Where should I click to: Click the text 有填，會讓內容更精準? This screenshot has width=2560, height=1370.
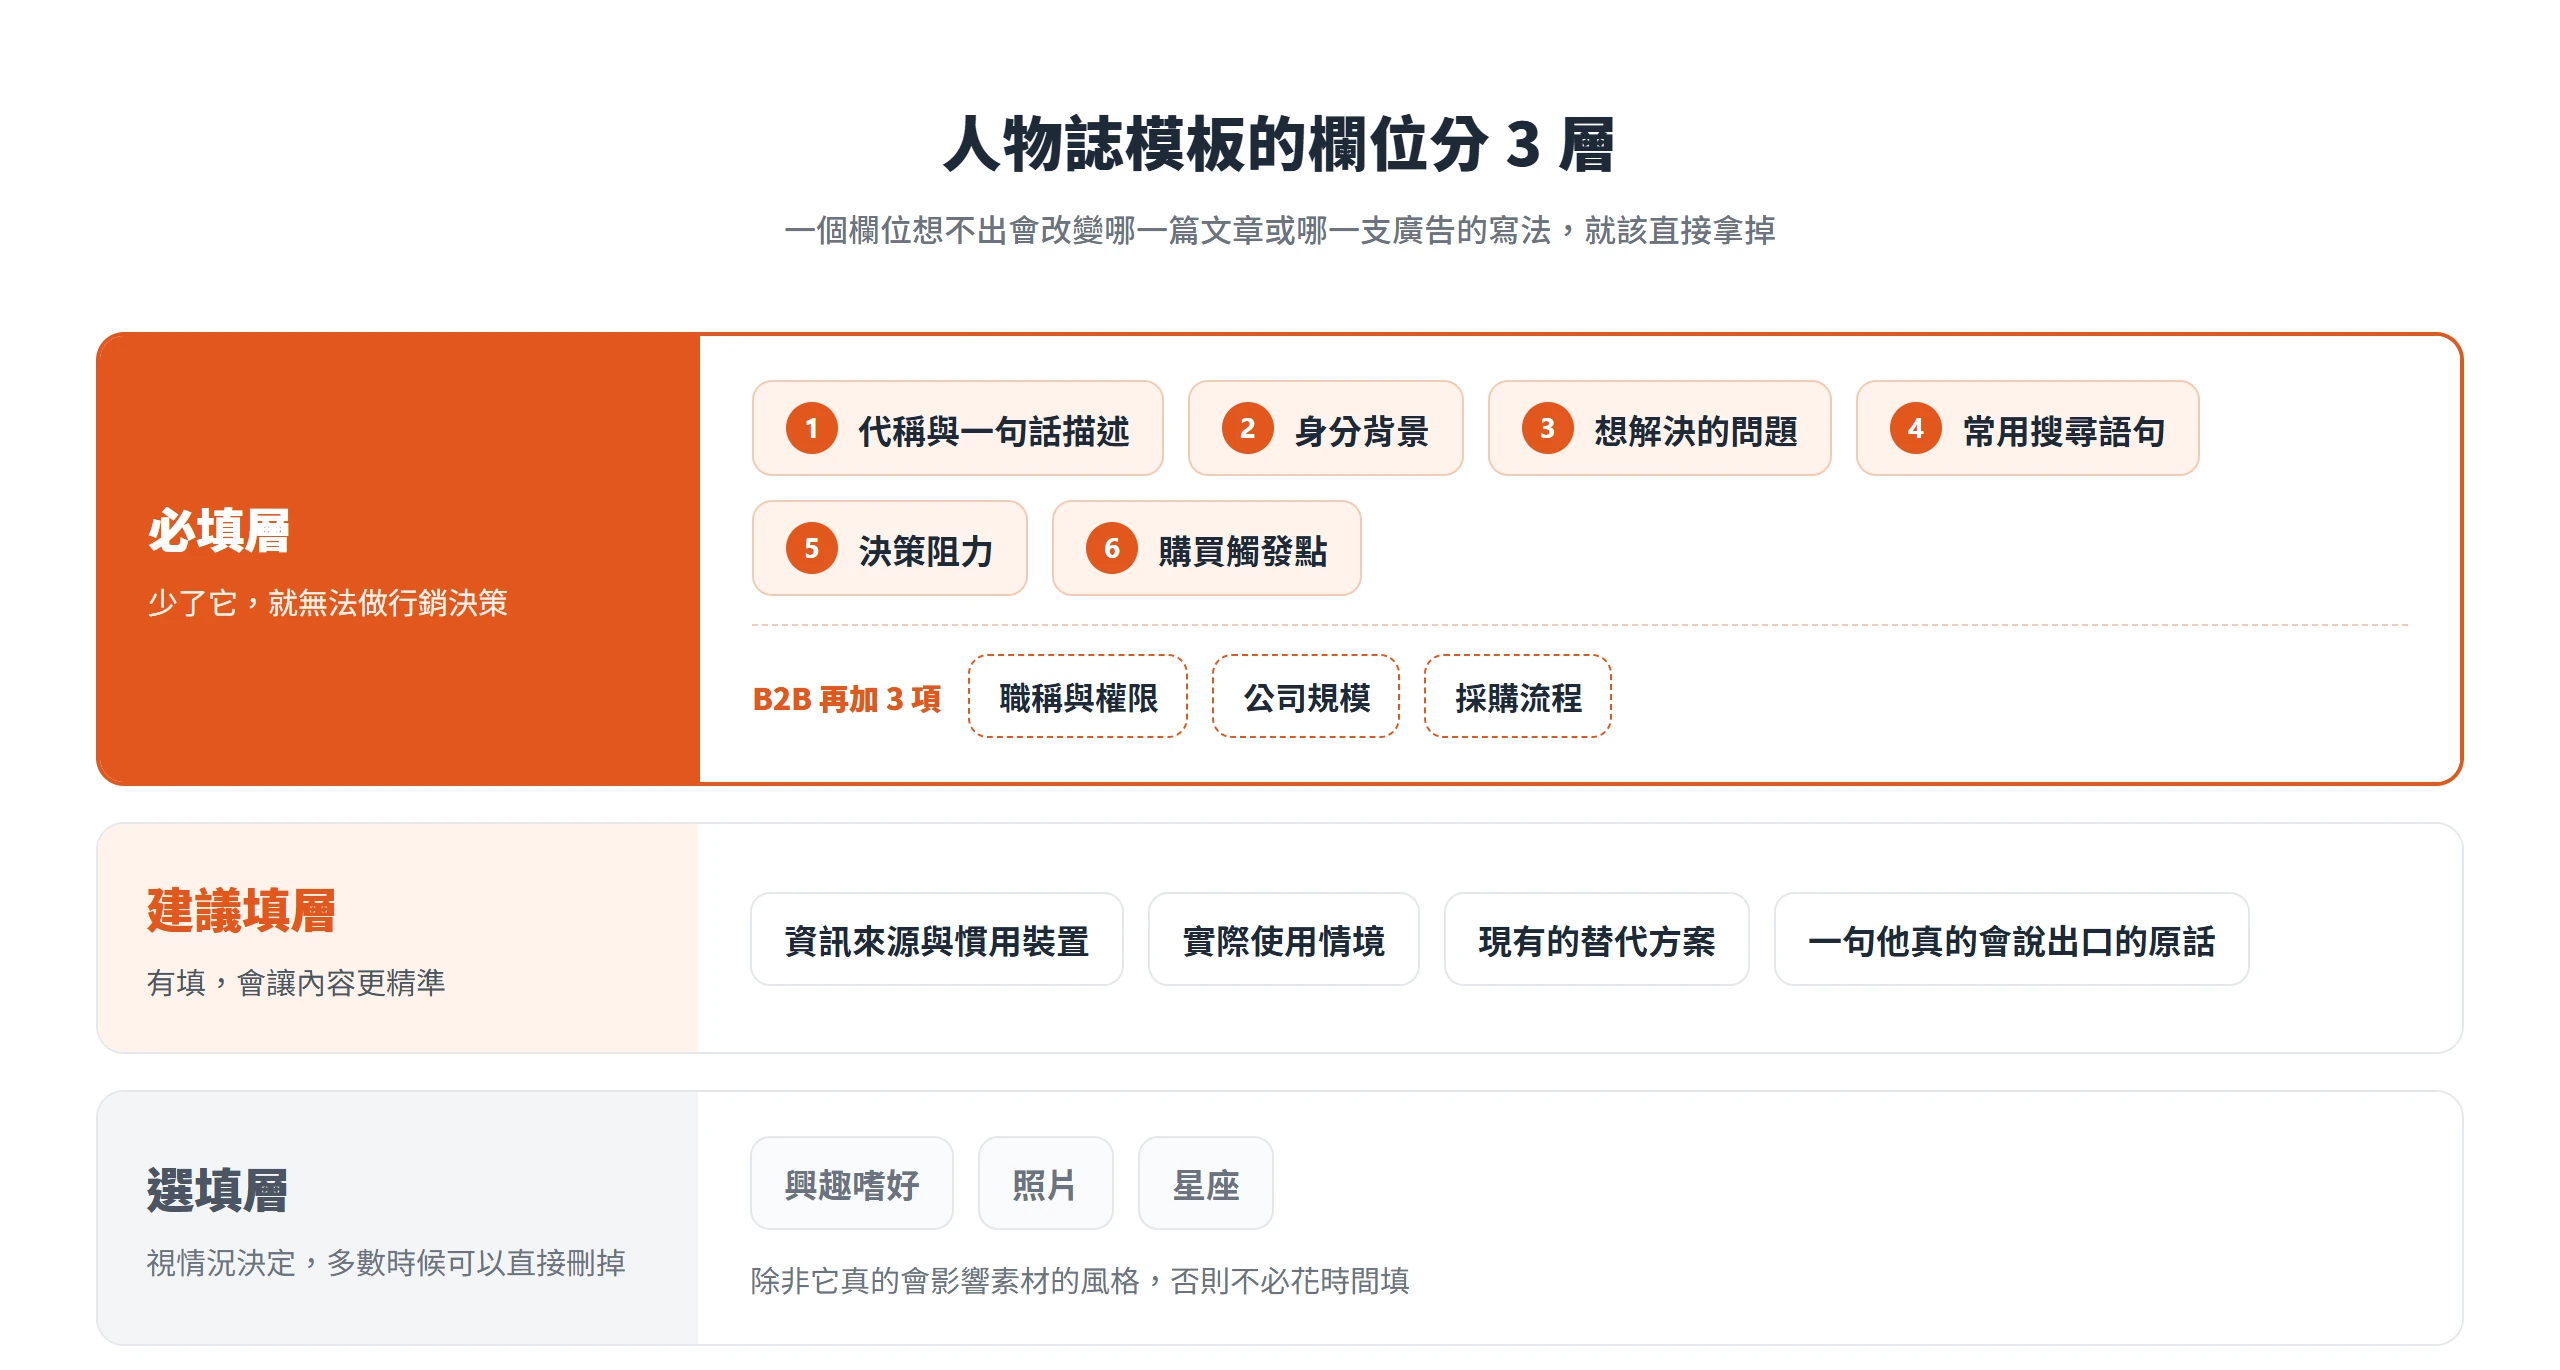[x=296, y=982]
